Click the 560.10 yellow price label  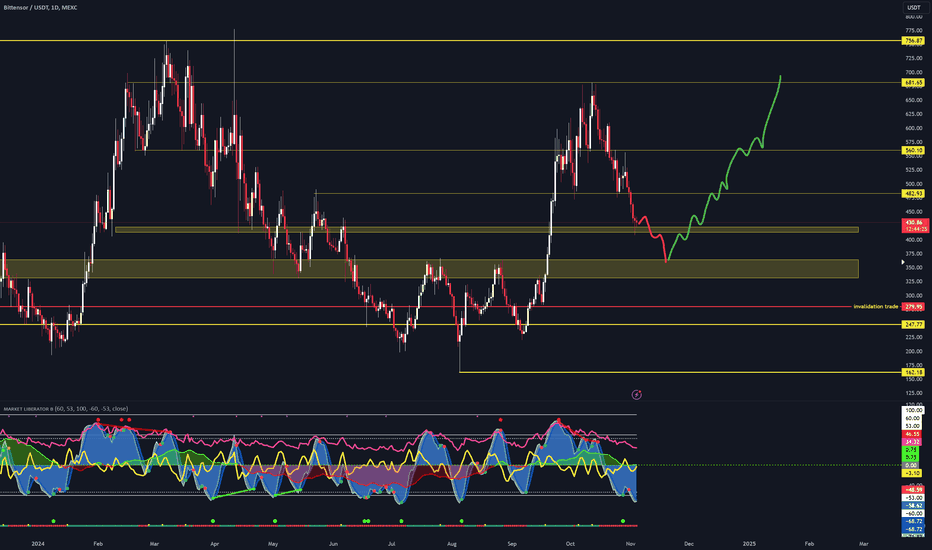click(x=913, y=150)
